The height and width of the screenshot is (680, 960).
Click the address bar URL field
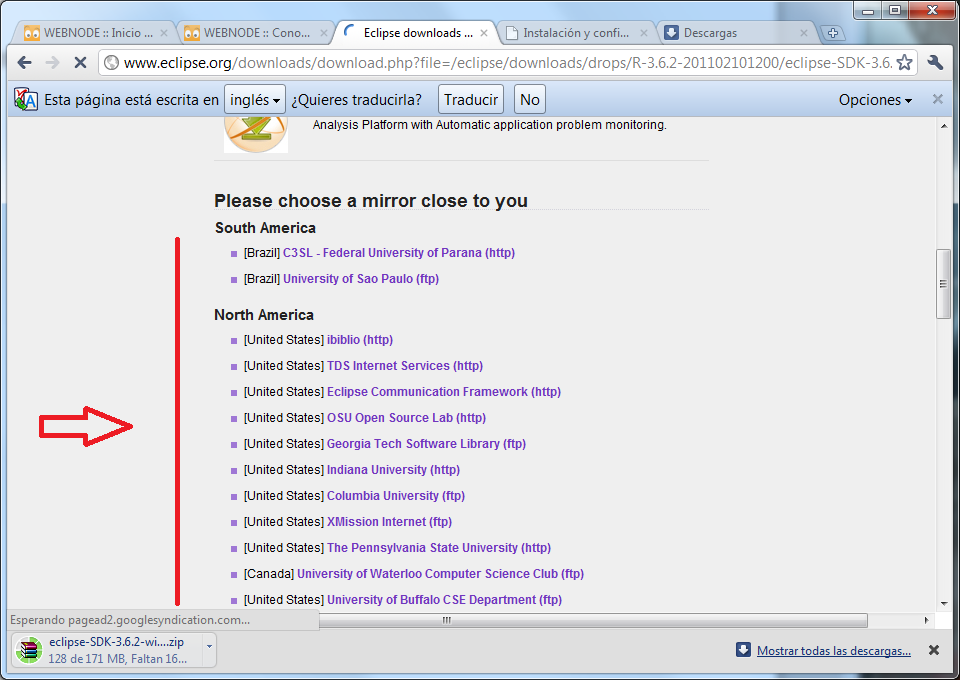tap(508, 62)
